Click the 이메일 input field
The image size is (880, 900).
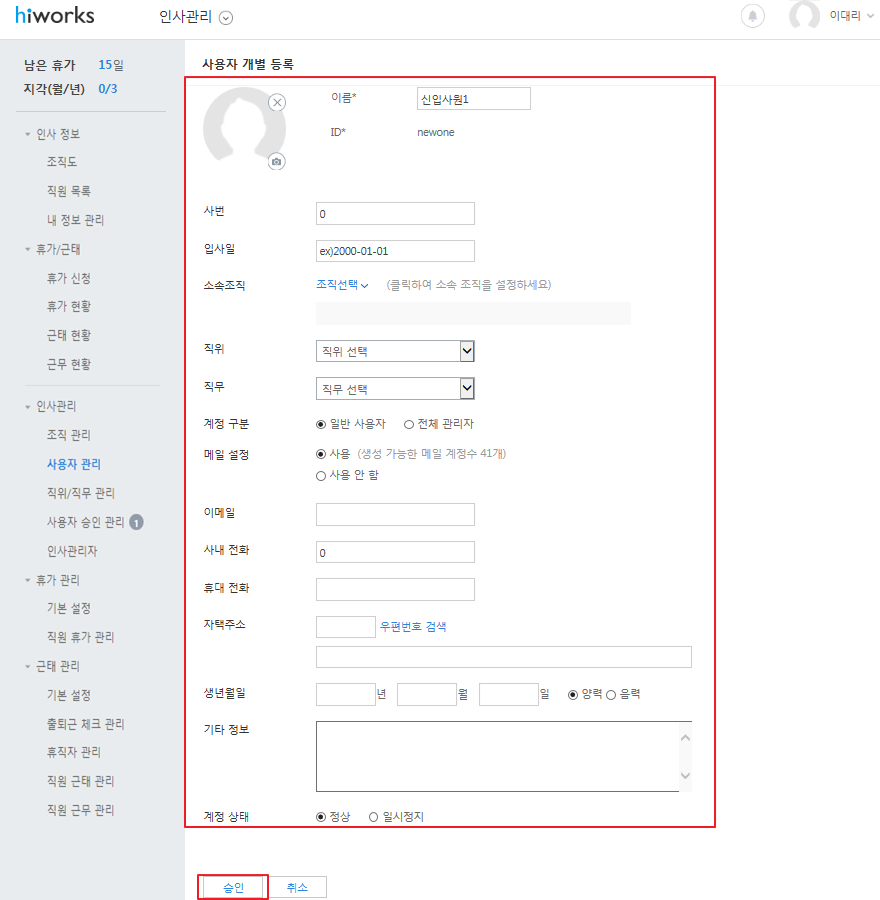click(x=395, y=514)
